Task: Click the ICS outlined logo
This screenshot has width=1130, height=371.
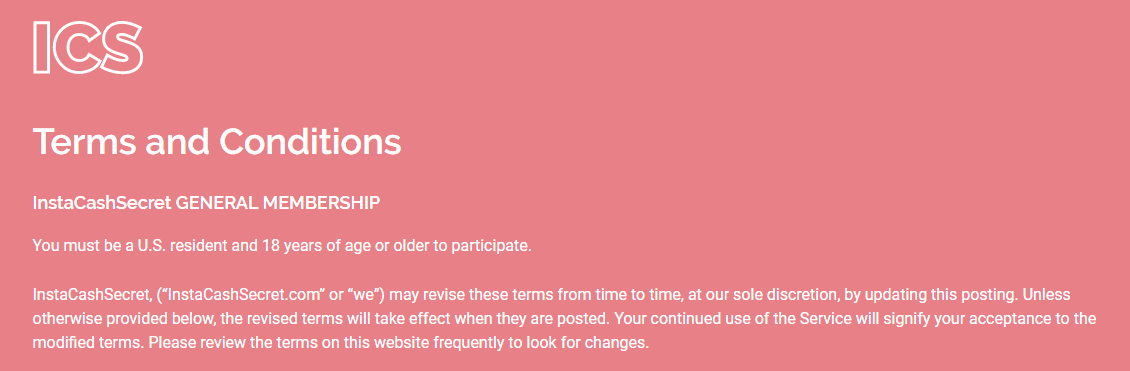Action: click(x=88, y=48)
